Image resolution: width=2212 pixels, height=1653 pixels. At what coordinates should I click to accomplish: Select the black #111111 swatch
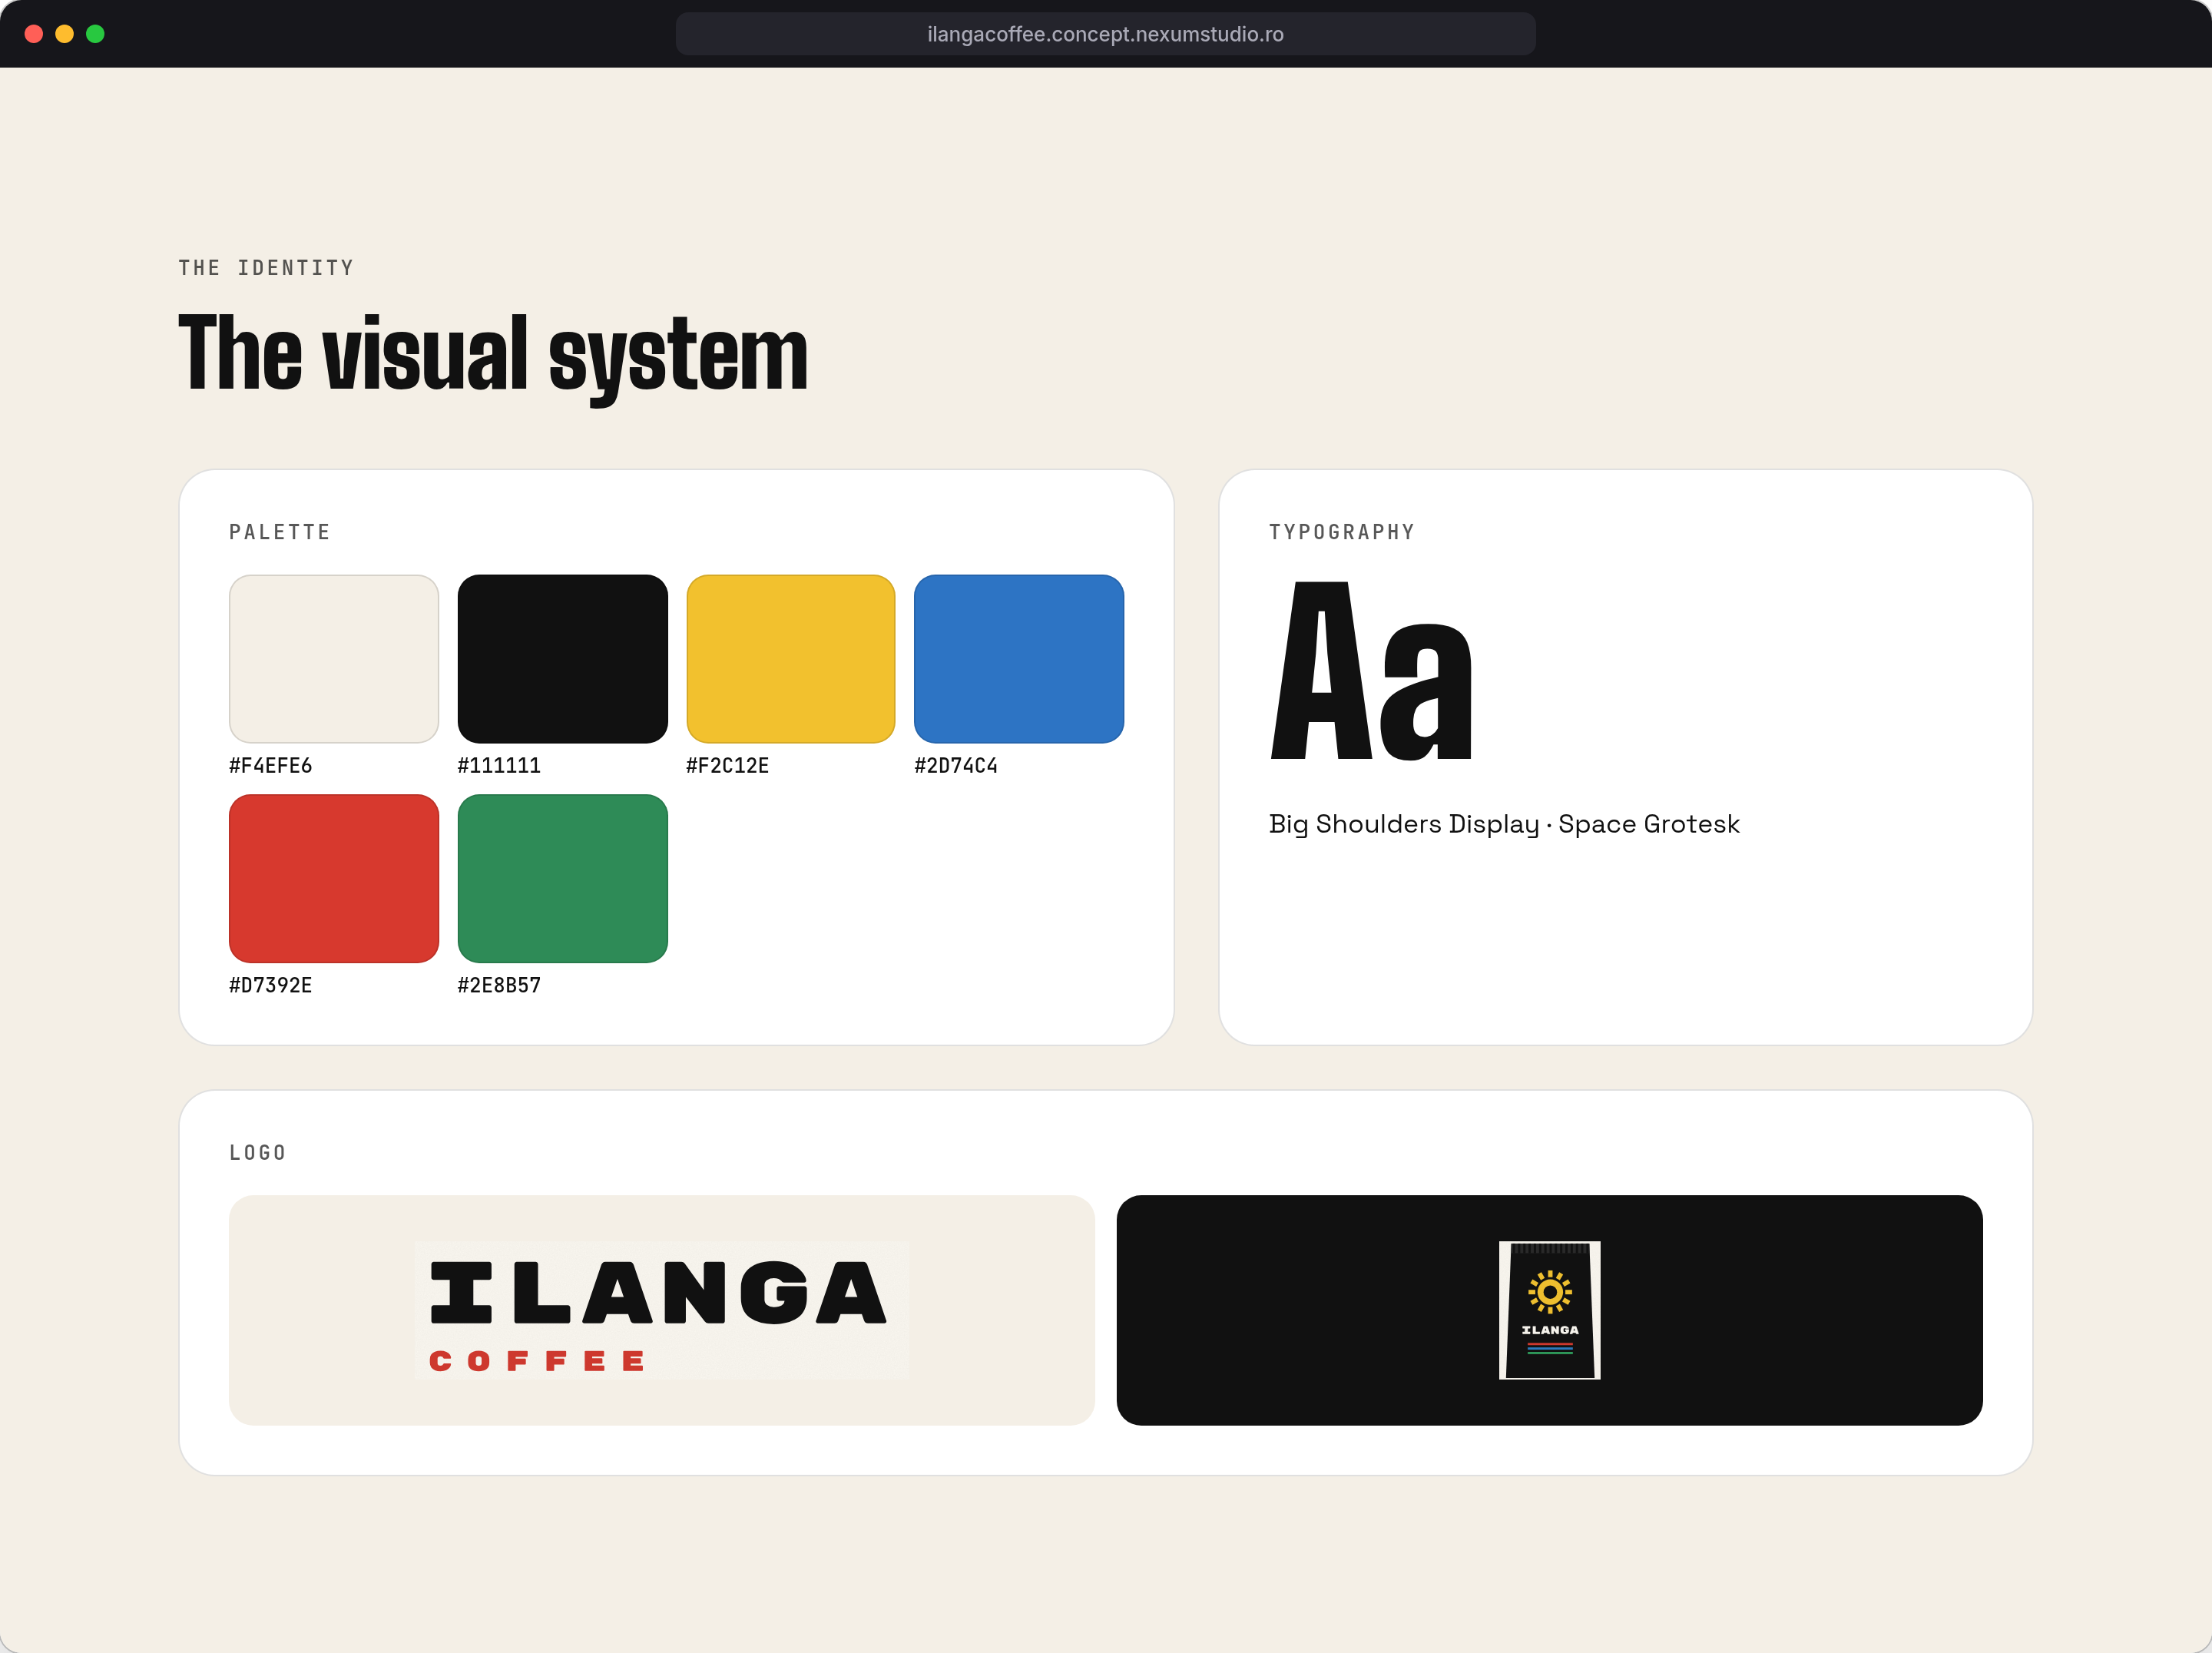(x=563, y=659)
